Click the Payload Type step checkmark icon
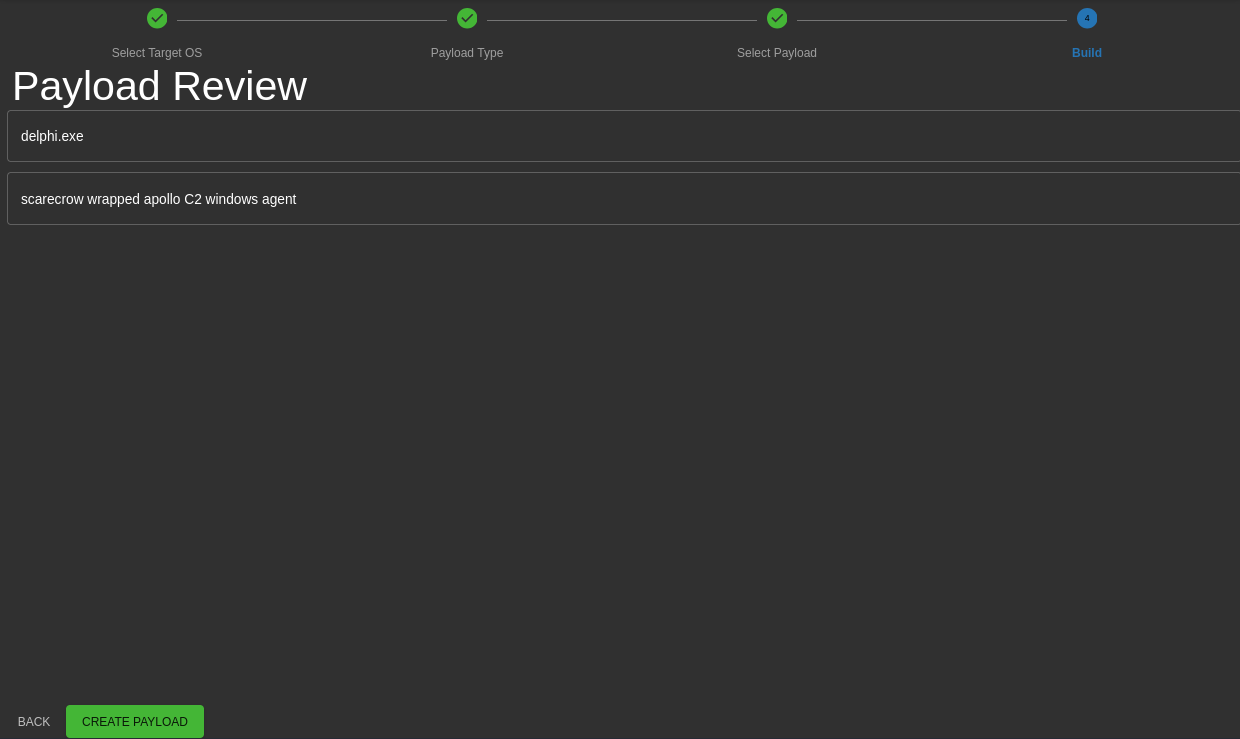1240x739 pixels. point(467,18)
